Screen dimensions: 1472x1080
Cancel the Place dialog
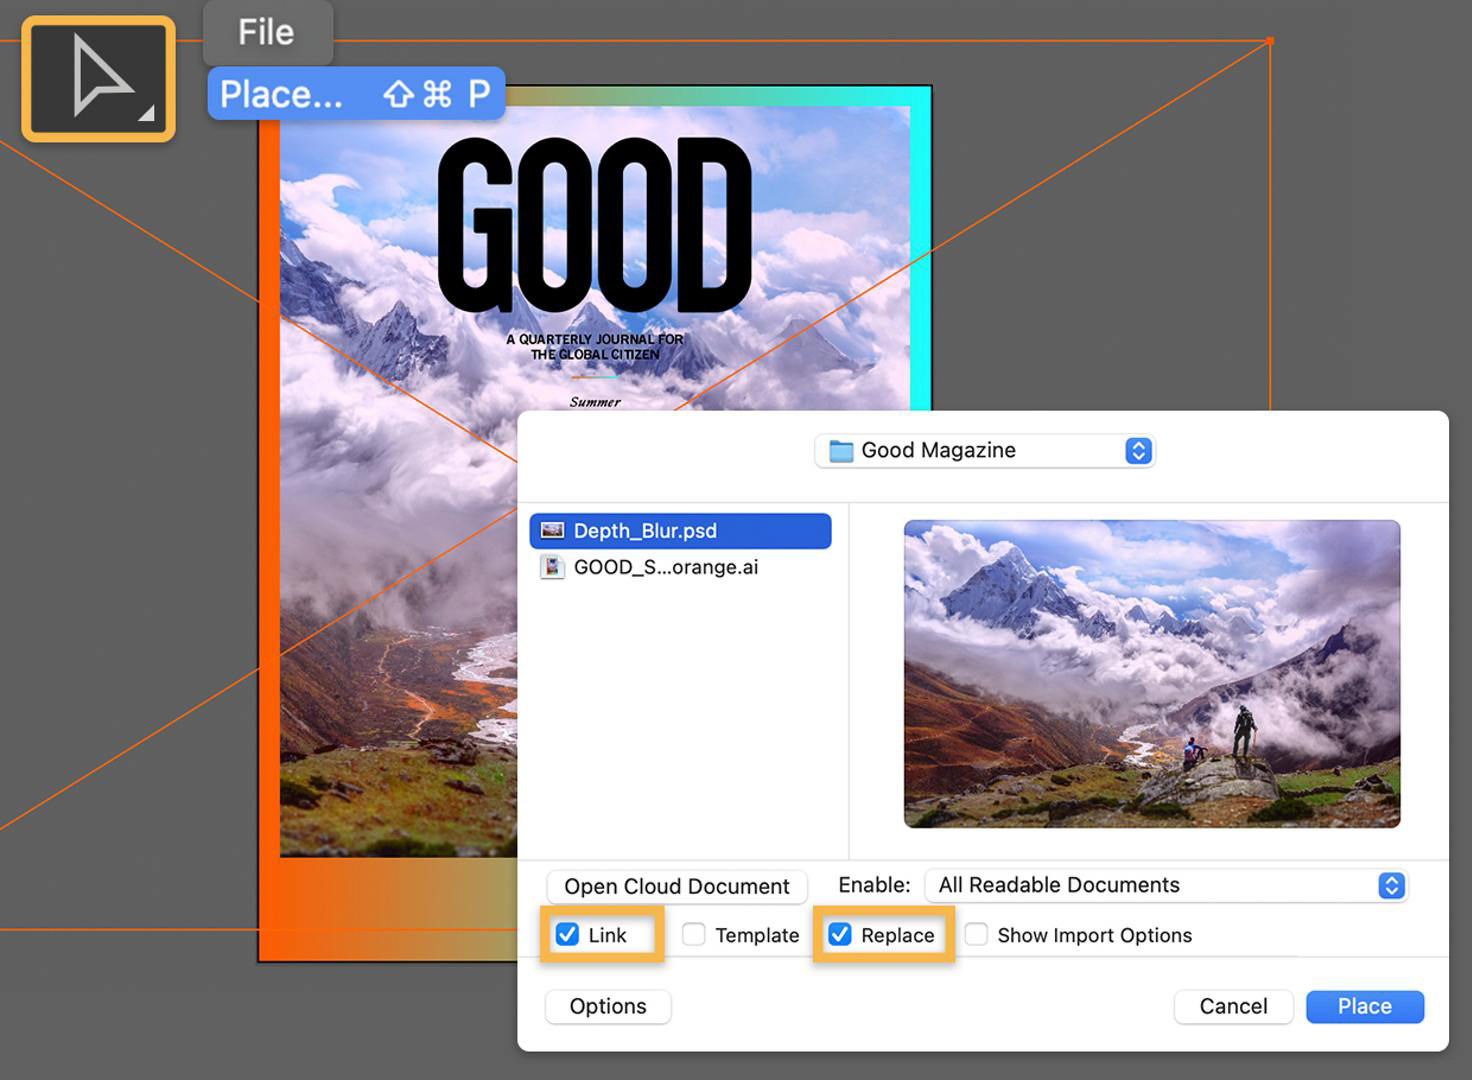[1233, 1006]
